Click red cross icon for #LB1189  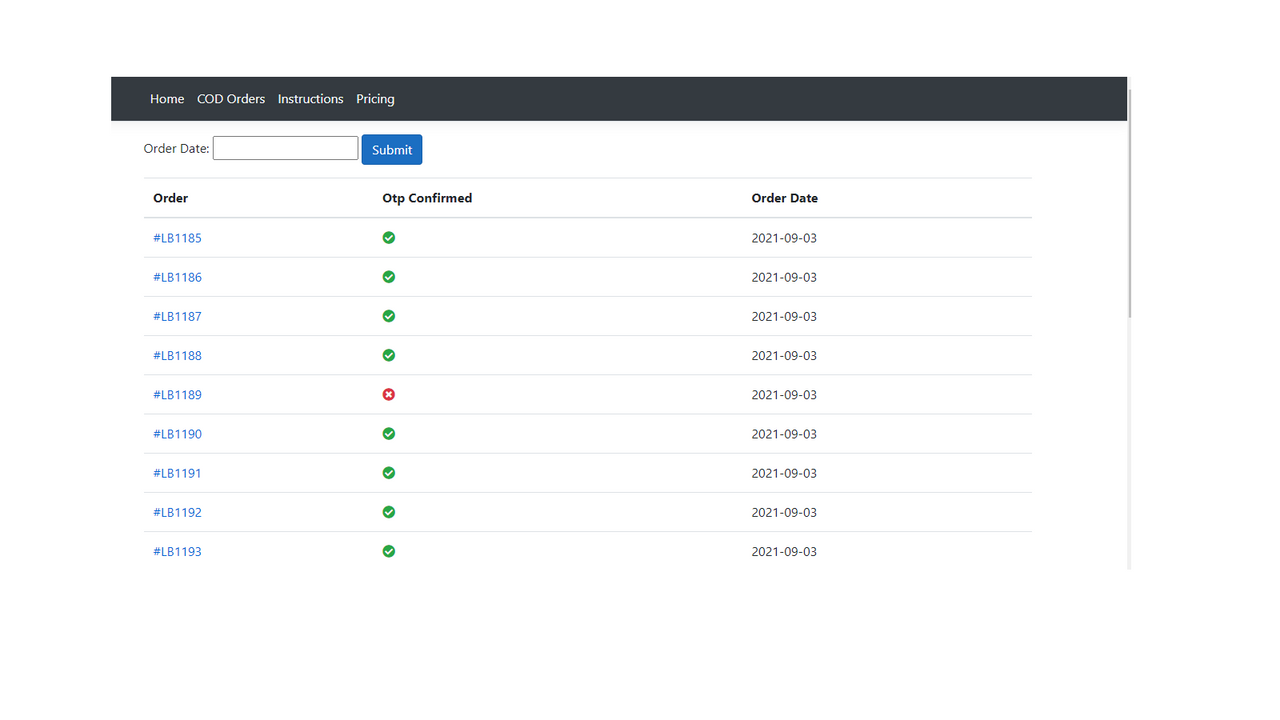click(x=389, y=394)
